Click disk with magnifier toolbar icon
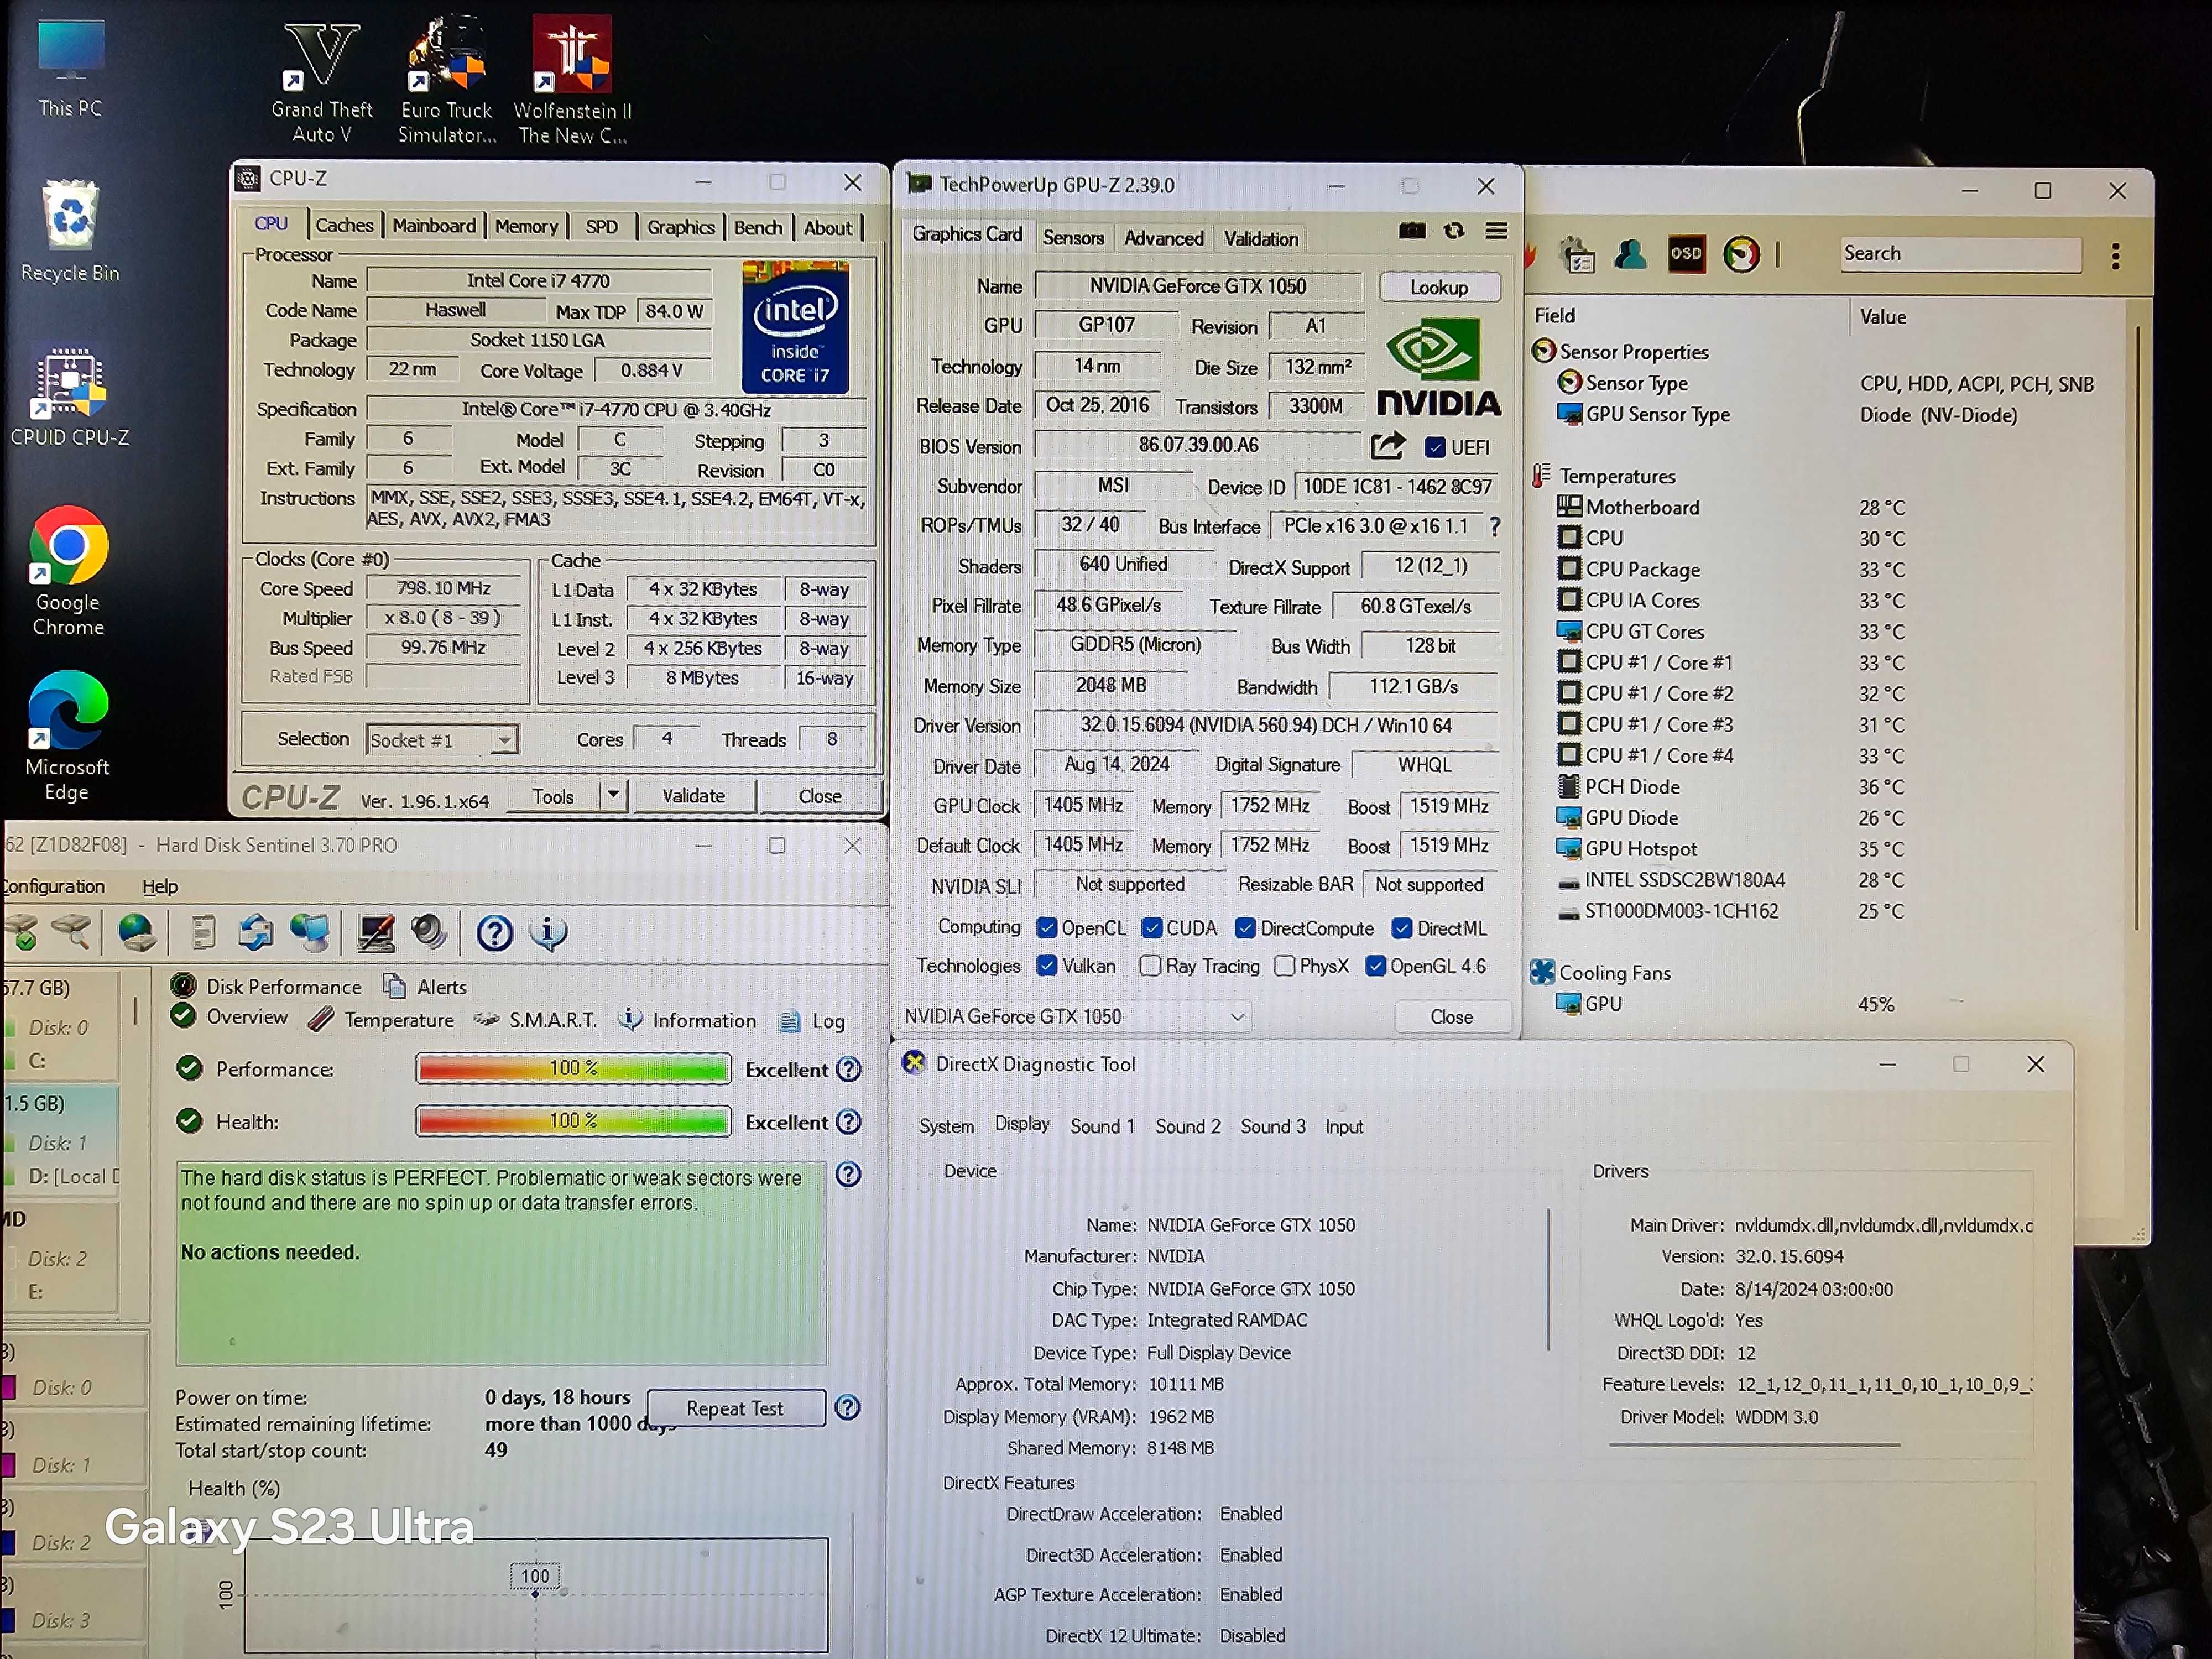This screenshot has width=2212, height=1659. (72, 932)
